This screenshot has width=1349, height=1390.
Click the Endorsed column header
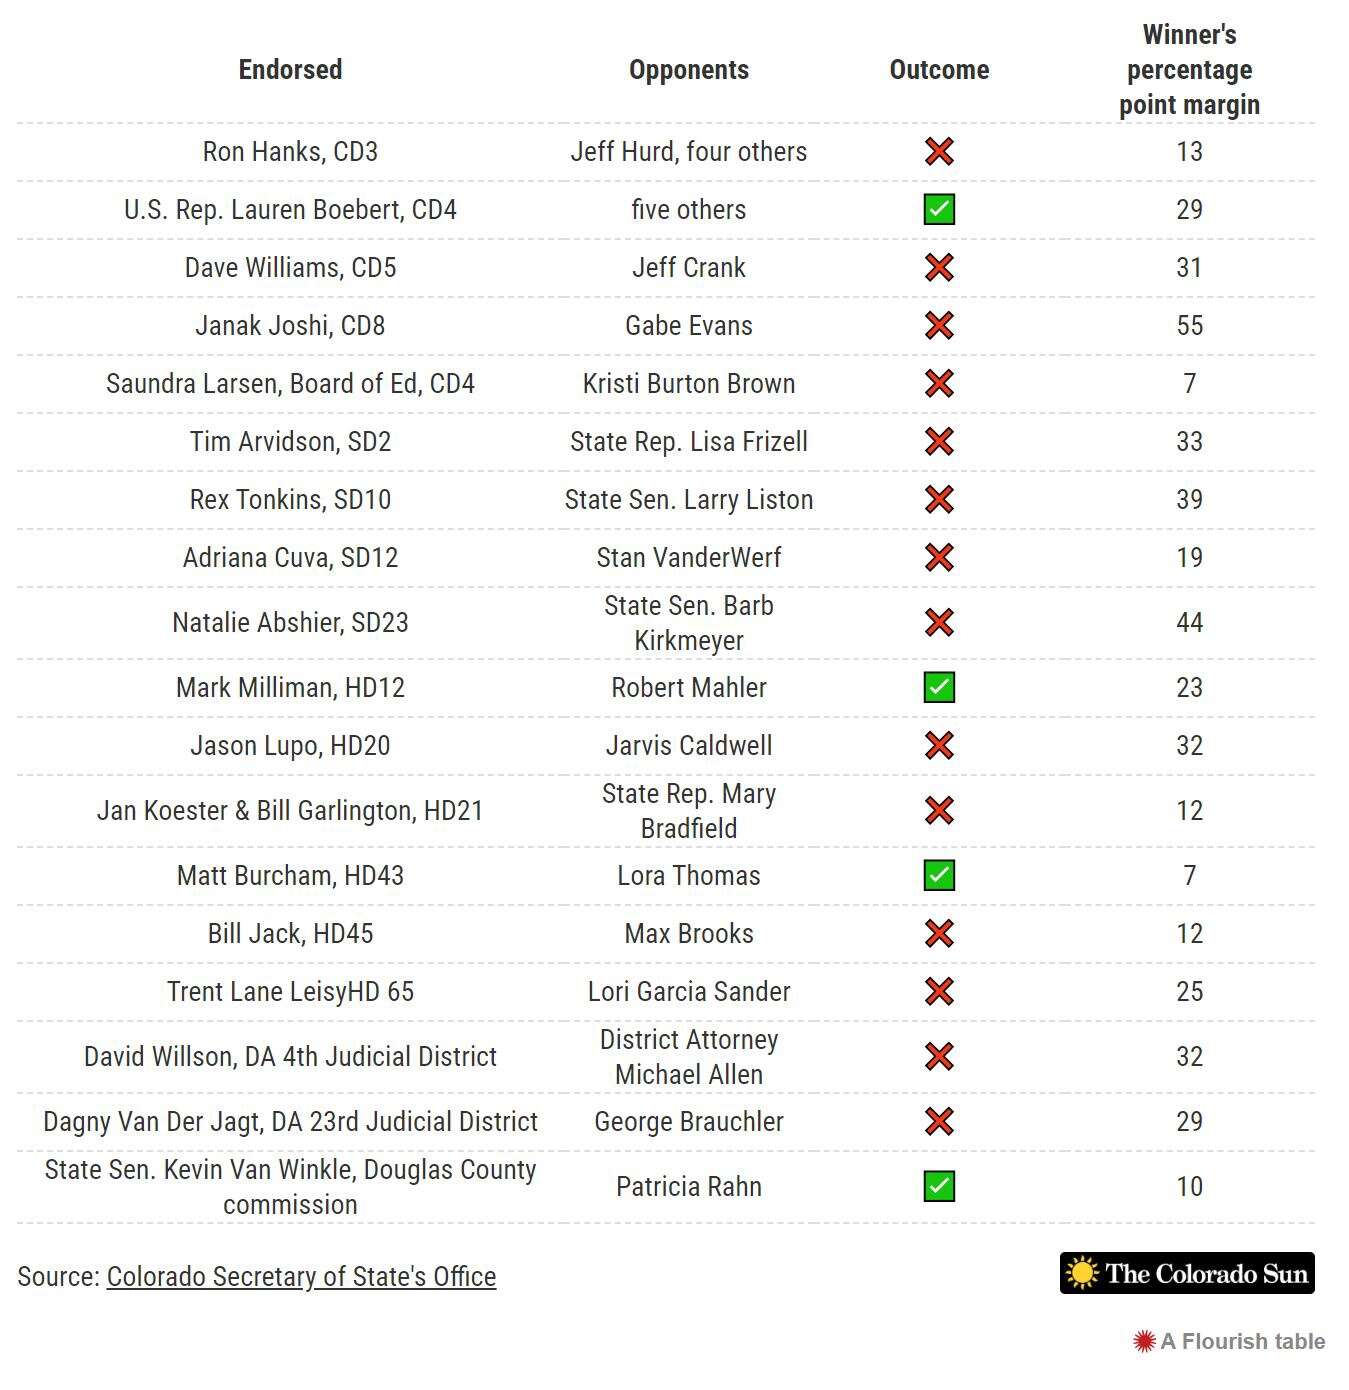tap(290, 70)
